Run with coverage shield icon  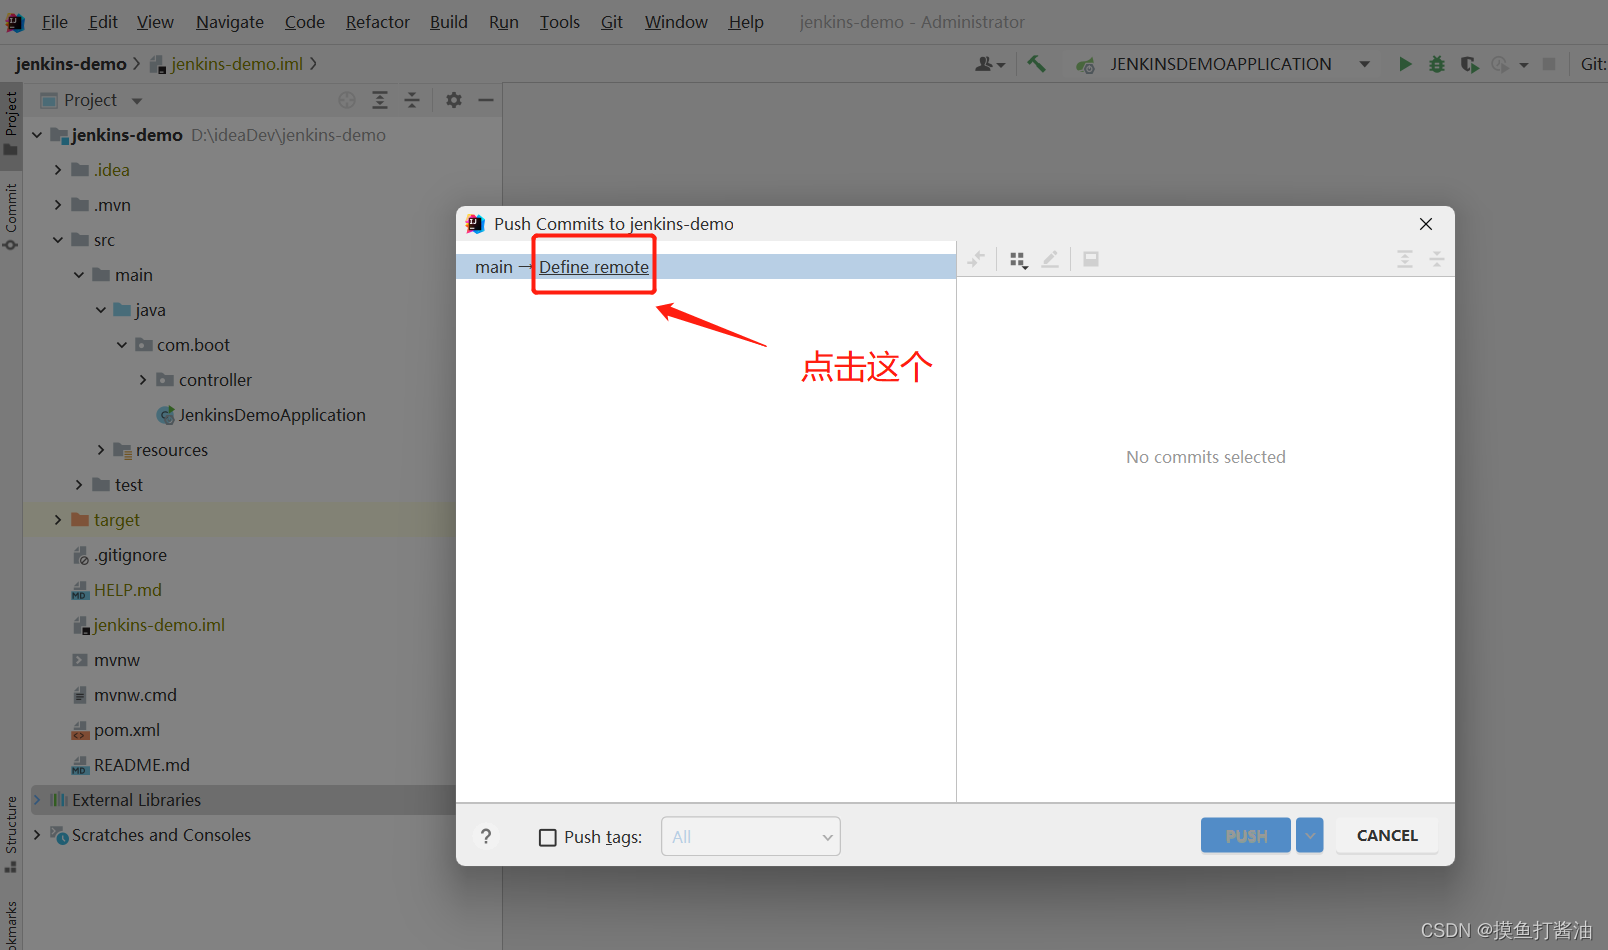1469,64
